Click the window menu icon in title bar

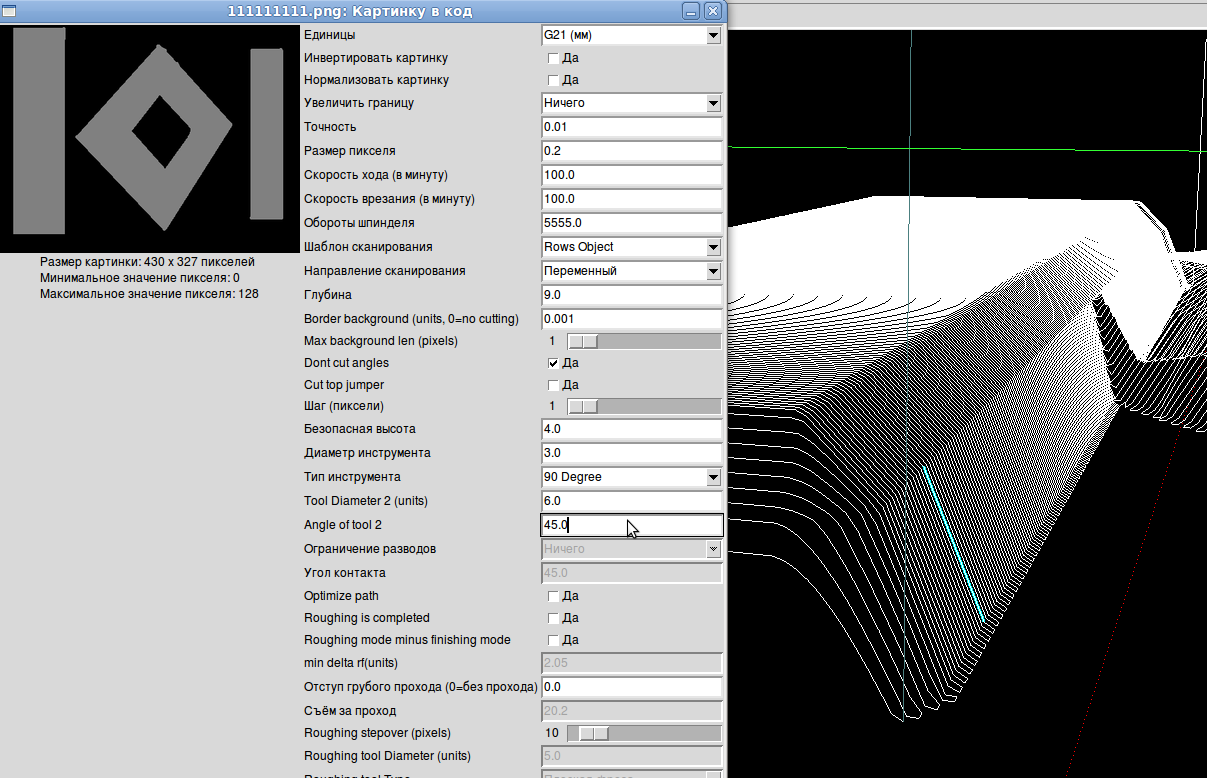coord(9,11)
